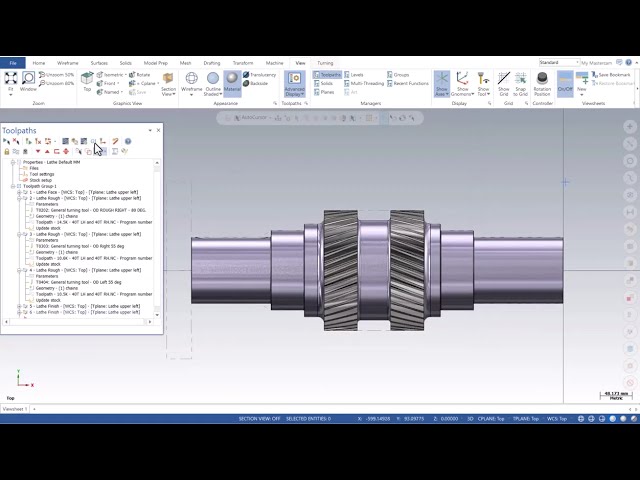Toggle Viewsheets On/Off

(x=565, y=82)
